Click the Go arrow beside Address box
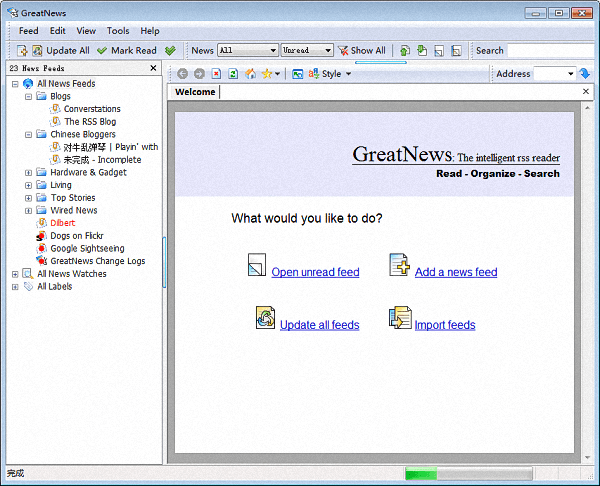The width and height of the screenshot is (600, 486). [585, 74]
